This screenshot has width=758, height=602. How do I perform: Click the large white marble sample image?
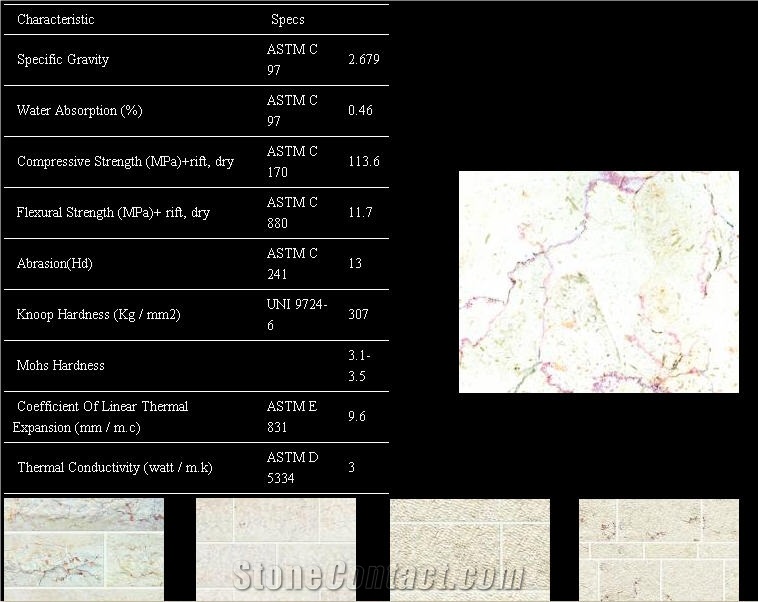[598, 282]
